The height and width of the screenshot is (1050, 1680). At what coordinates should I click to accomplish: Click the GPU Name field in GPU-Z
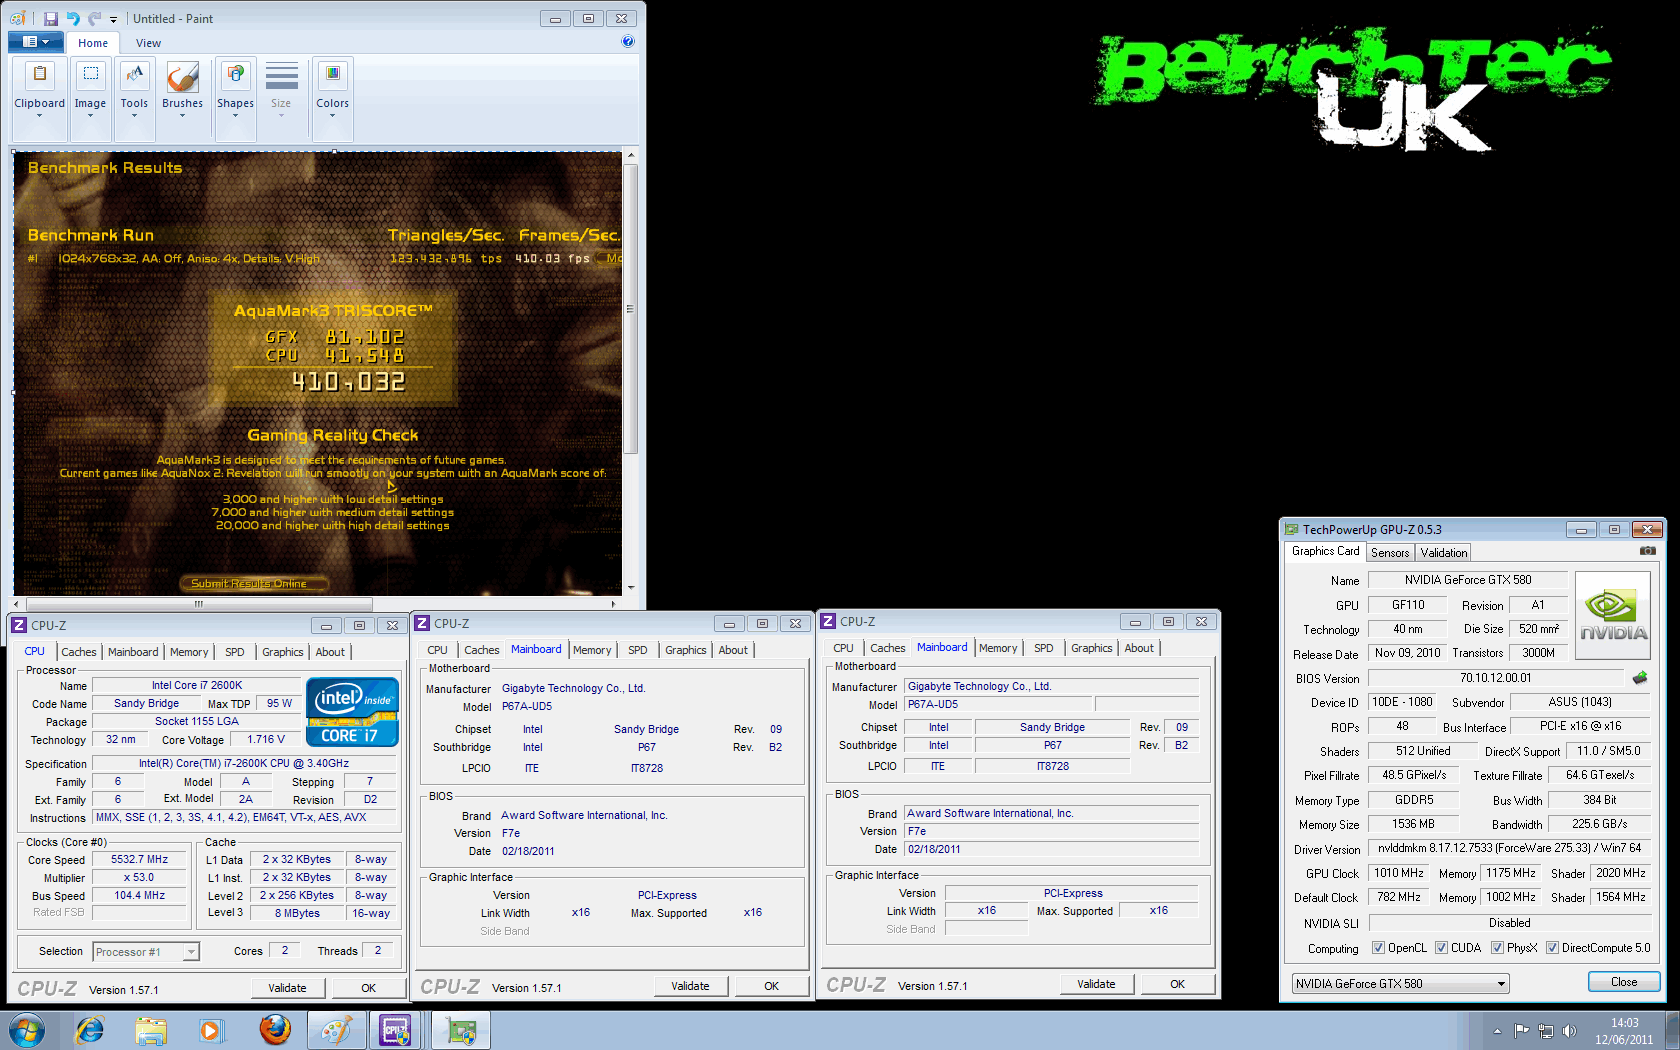[1467, 580]
